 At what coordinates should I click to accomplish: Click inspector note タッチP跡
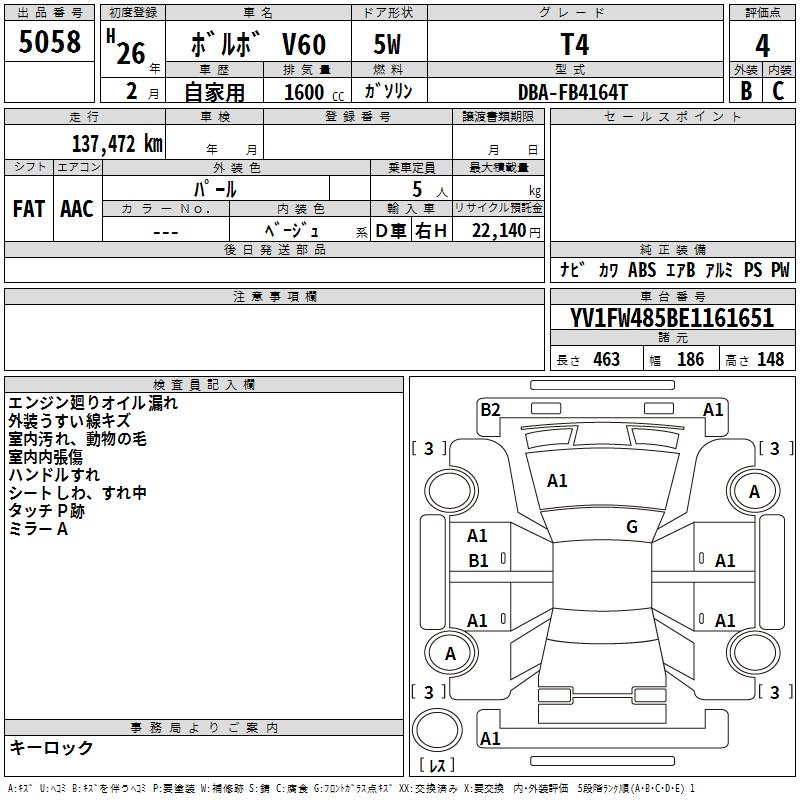coord(46,511)
